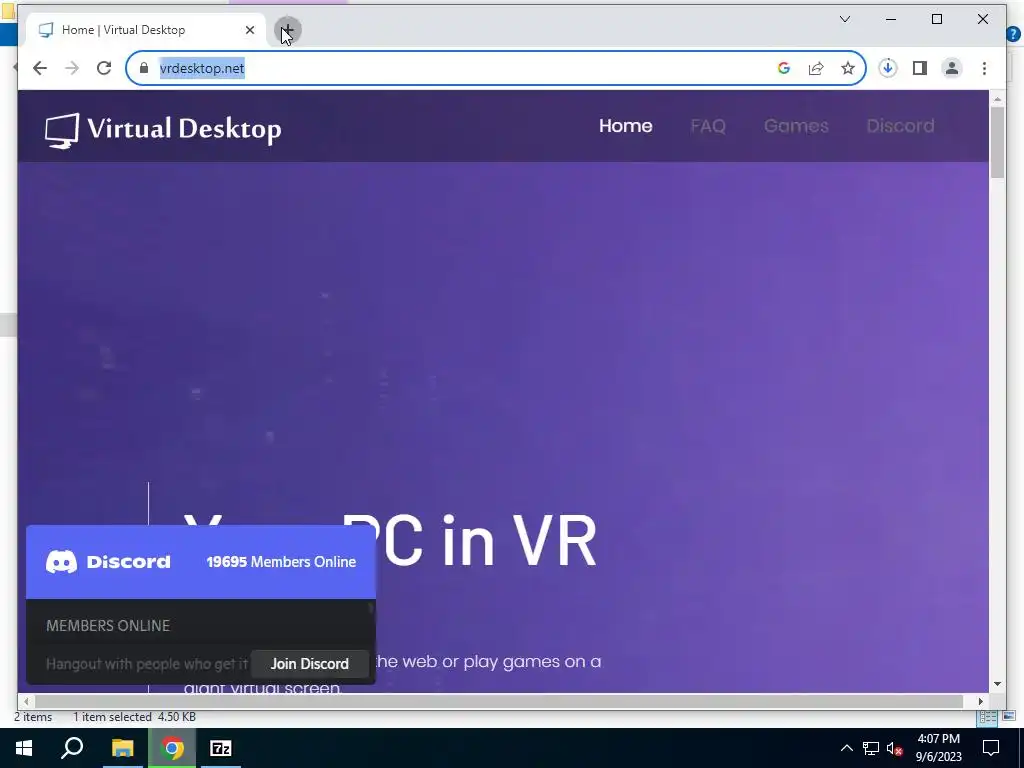Switch Explorer window to details view

click(986, 718)
